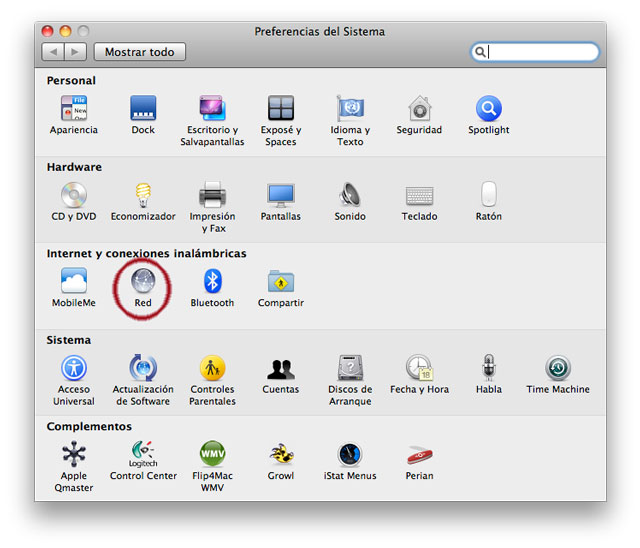Go forward with the right arrow button
This screenshot has height=548, width=640.
[75, 52]
